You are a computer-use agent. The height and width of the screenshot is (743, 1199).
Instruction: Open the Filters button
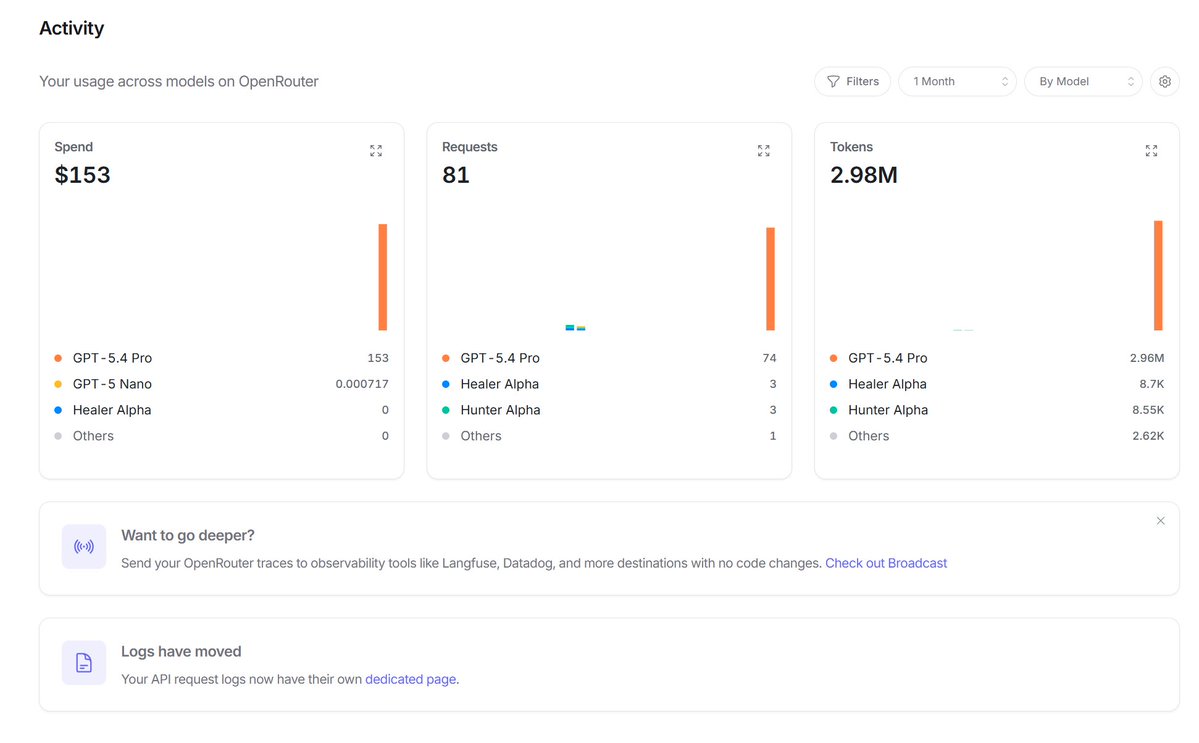852,82
